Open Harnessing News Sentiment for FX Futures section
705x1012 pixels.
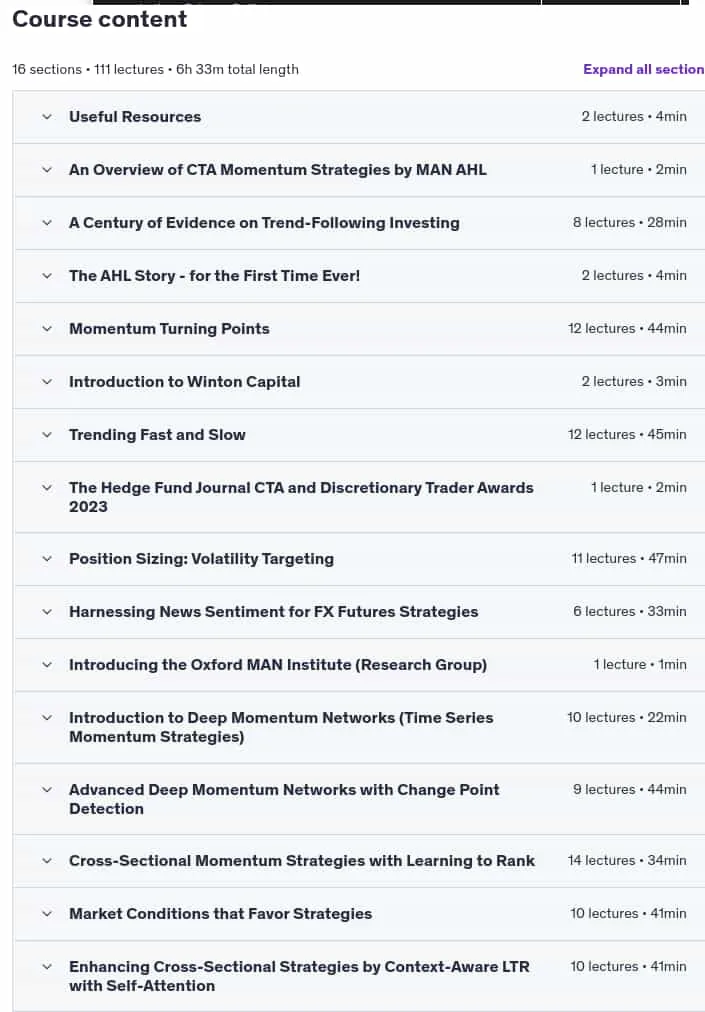[274, 612]
